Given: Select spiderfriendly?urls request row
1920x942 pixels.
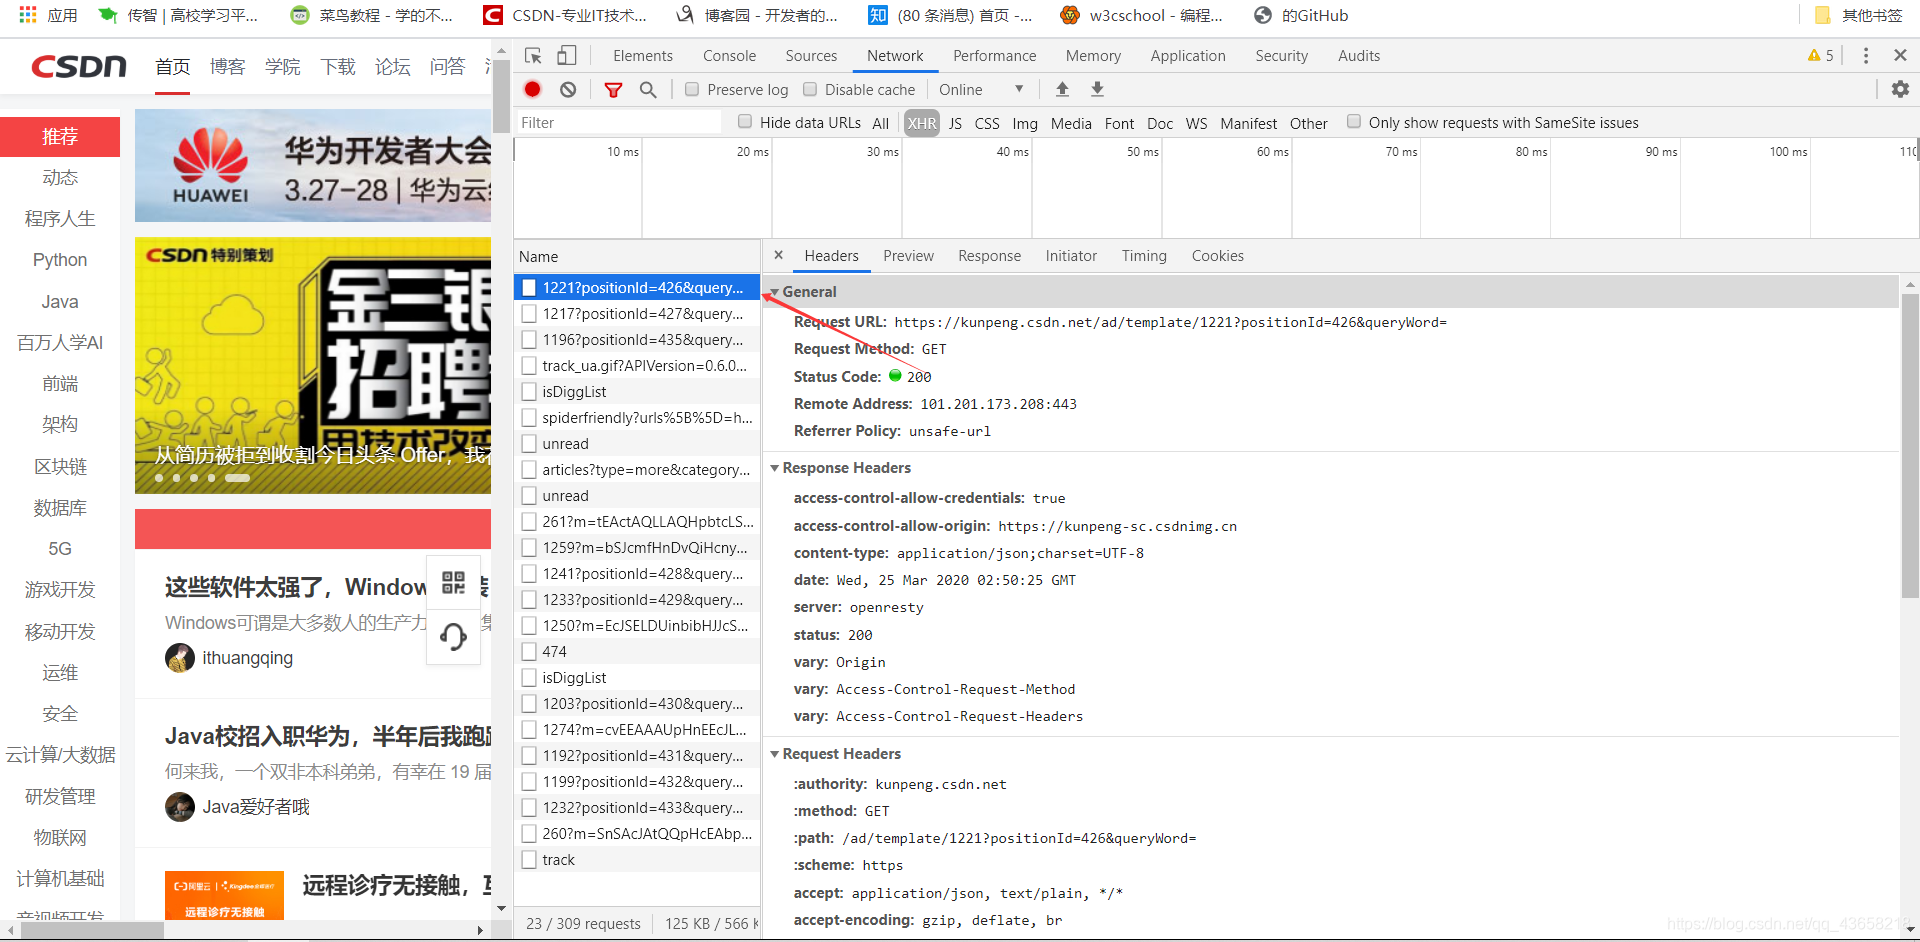Looking at the screenshot, I should [x=638, y=418].
